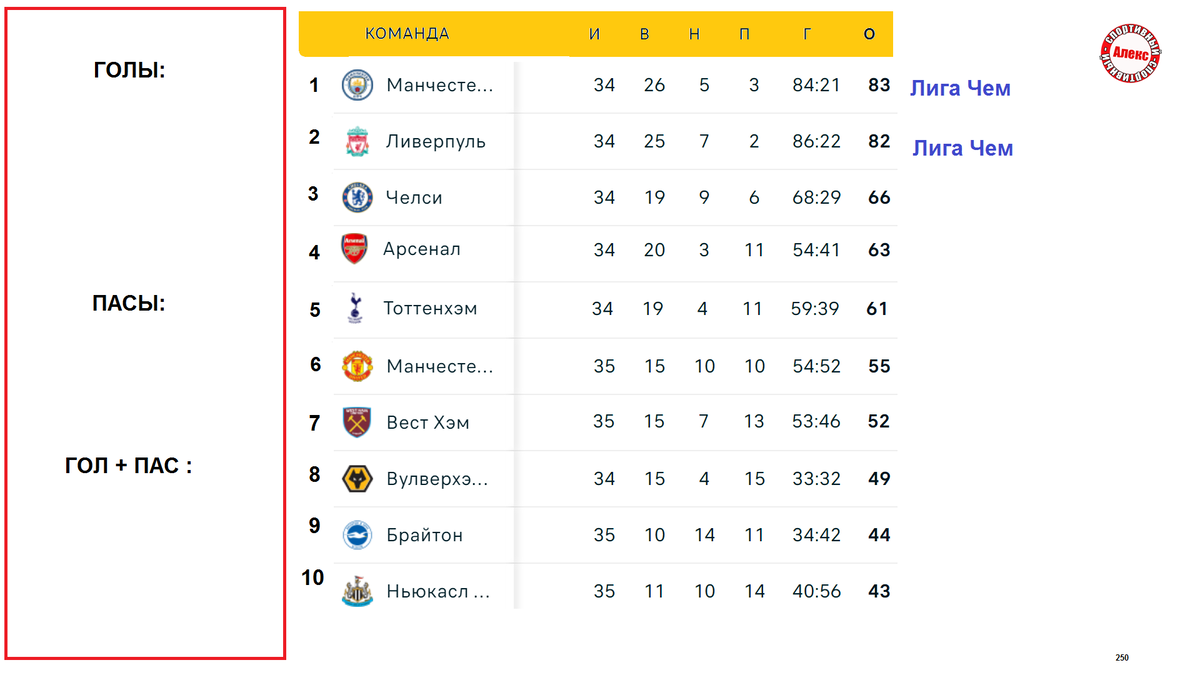Open the first Лига Чем label

pyautogui.click(x=960, y=88)
